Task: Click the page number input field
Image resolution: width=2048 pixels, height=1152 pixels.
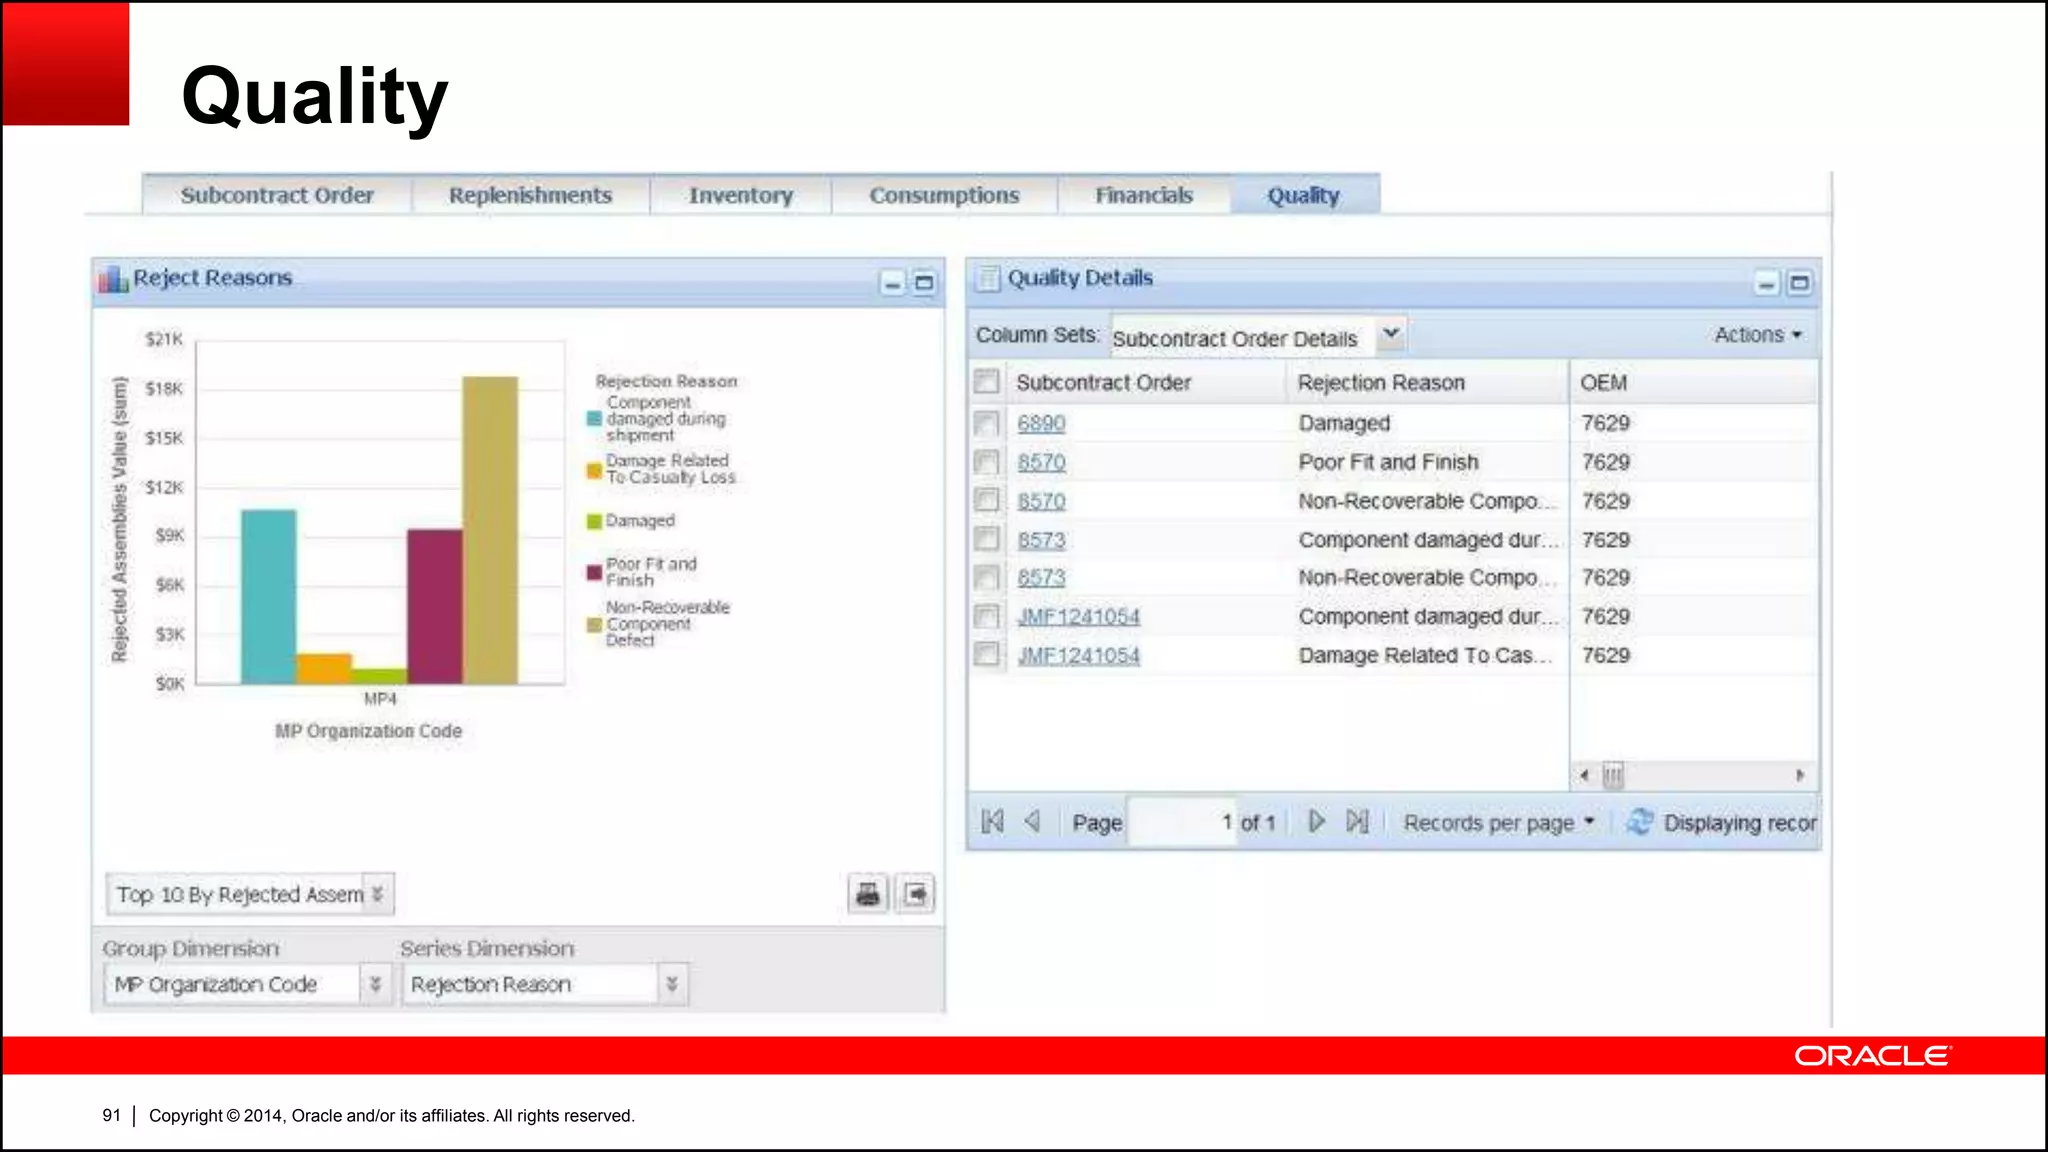Action: point(1182,822)
